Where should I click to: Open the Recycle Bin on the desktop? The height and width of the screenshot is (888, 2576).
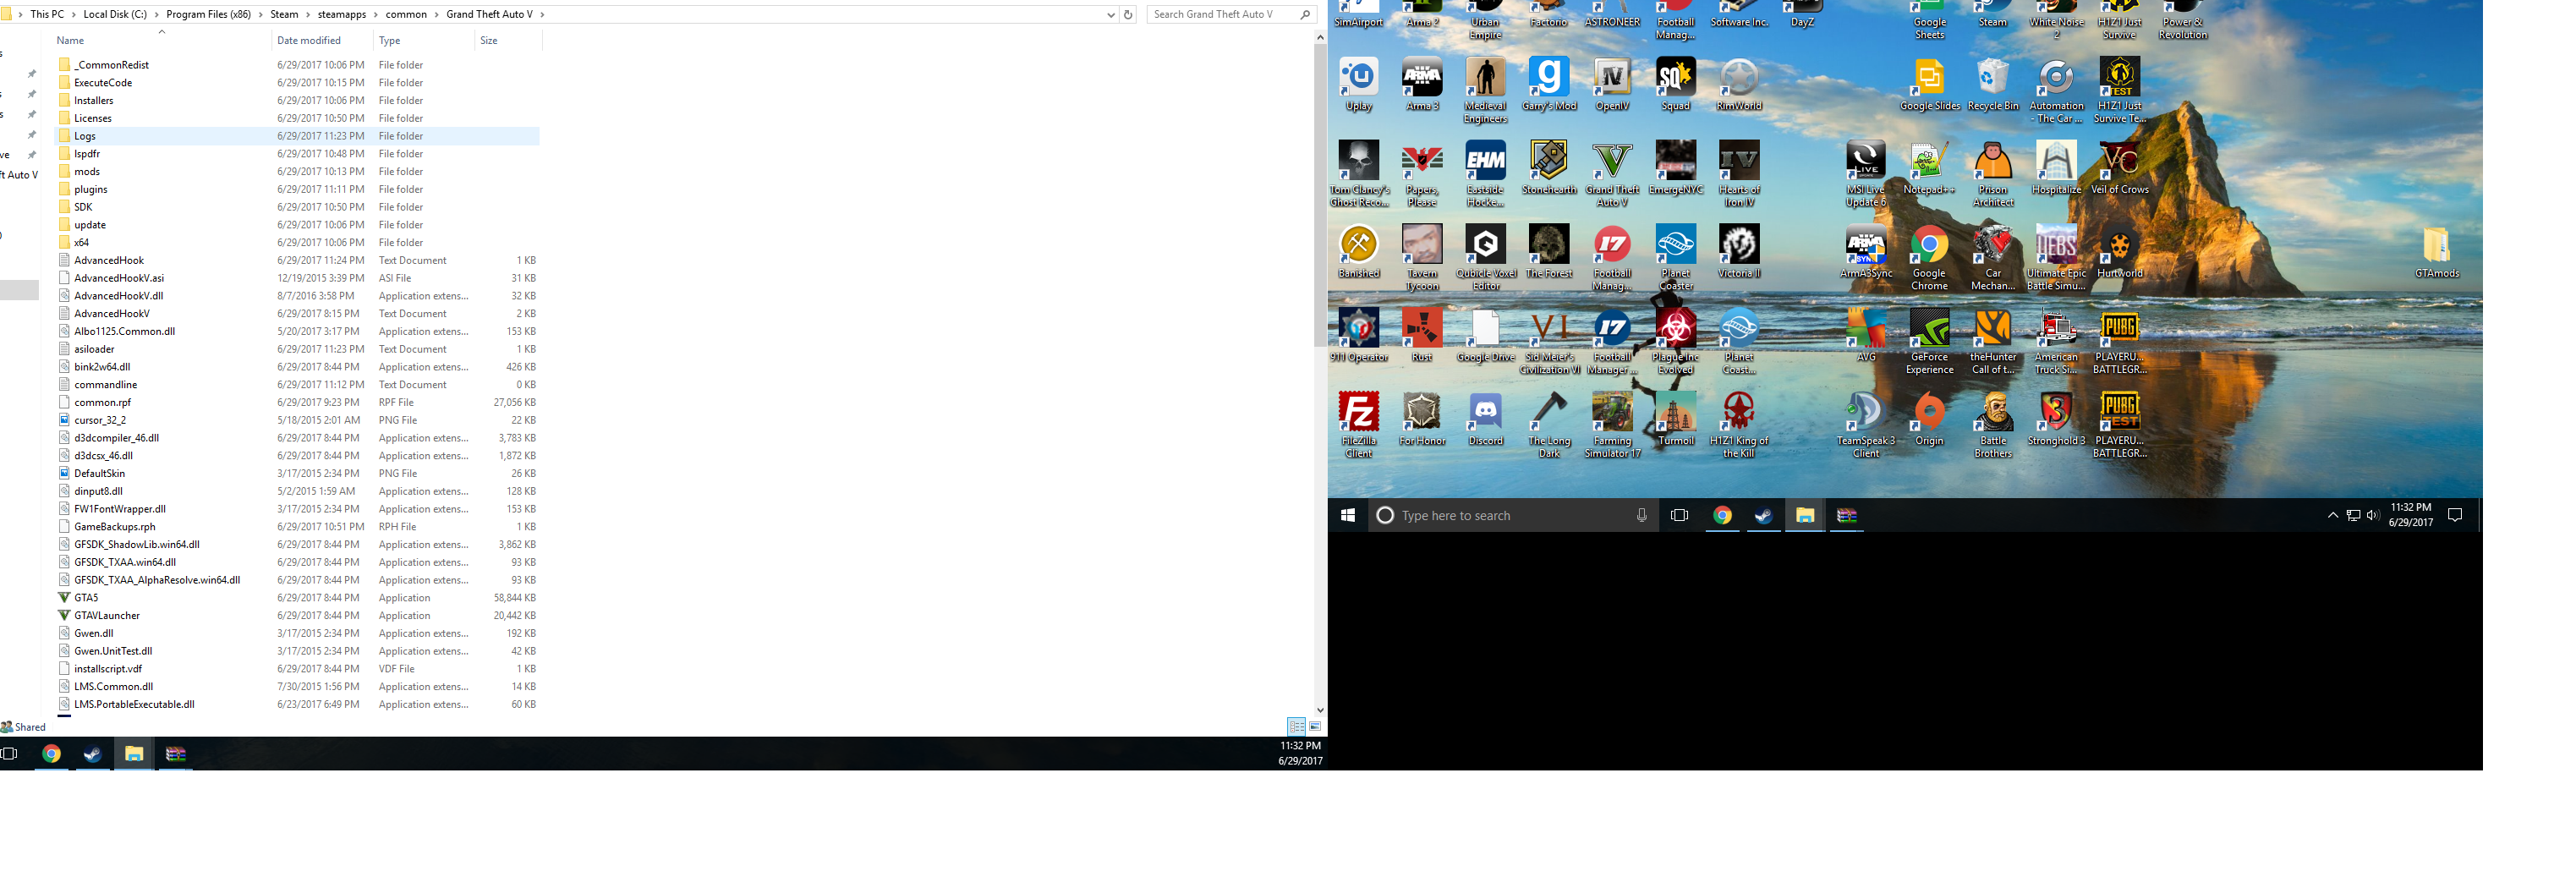point(1993,84)
